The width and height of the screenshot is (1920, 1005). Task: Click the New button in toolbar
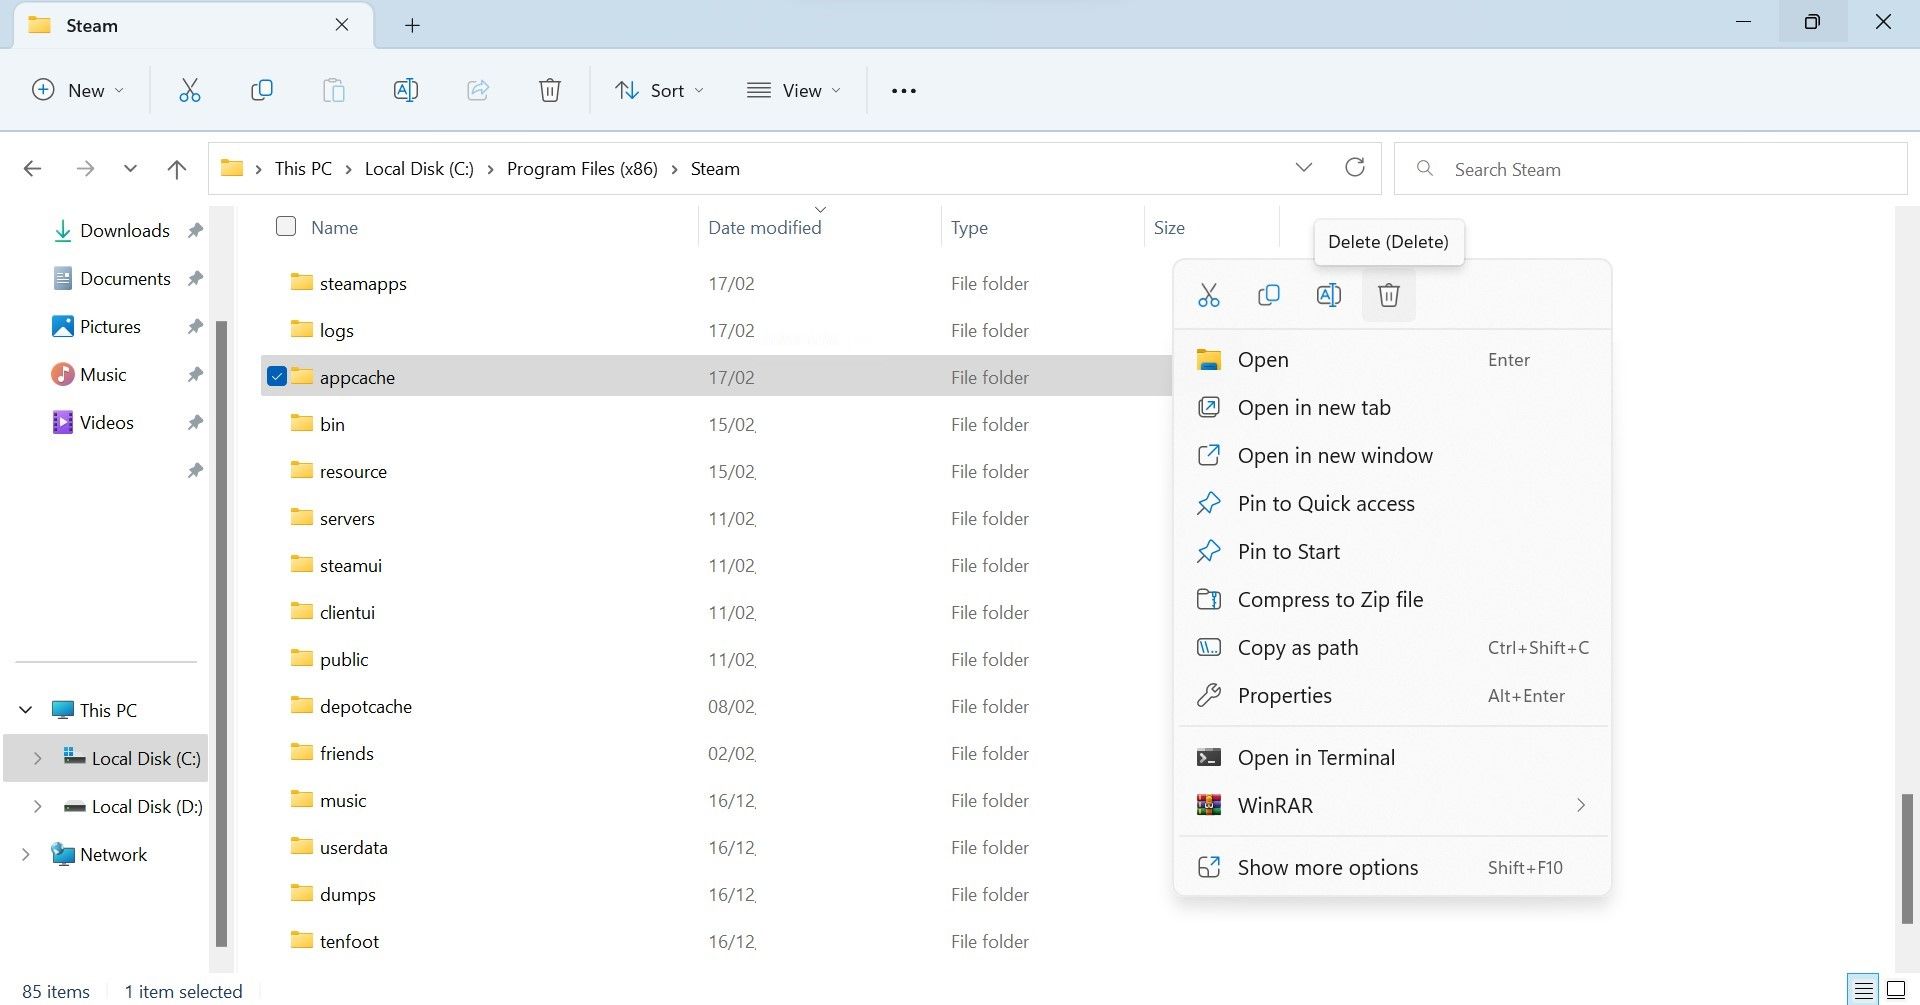78,91
